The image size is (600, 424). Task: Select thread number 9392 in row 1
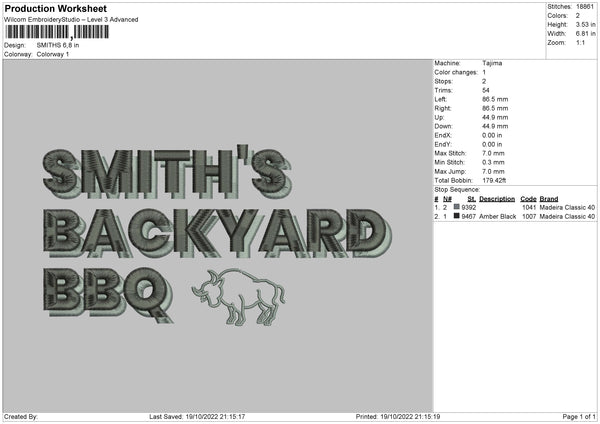pos(469,207)
